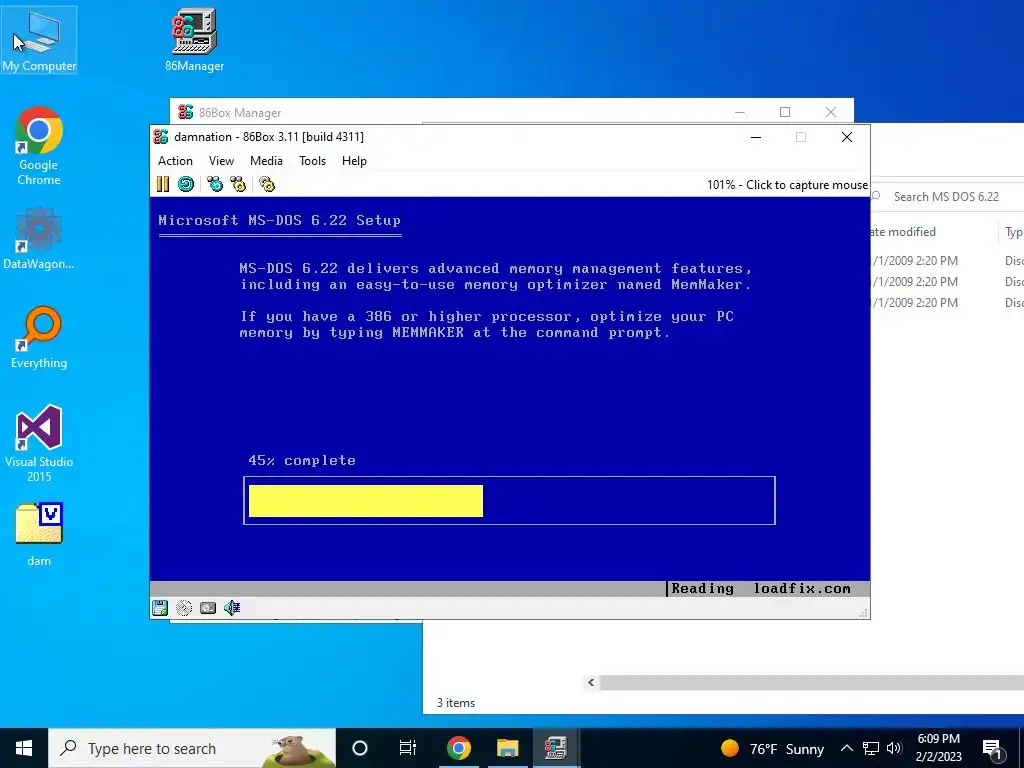Open the 86Box settings toolbar icon
Viewport: 1024px width, 768px height.
coord(266,185)
